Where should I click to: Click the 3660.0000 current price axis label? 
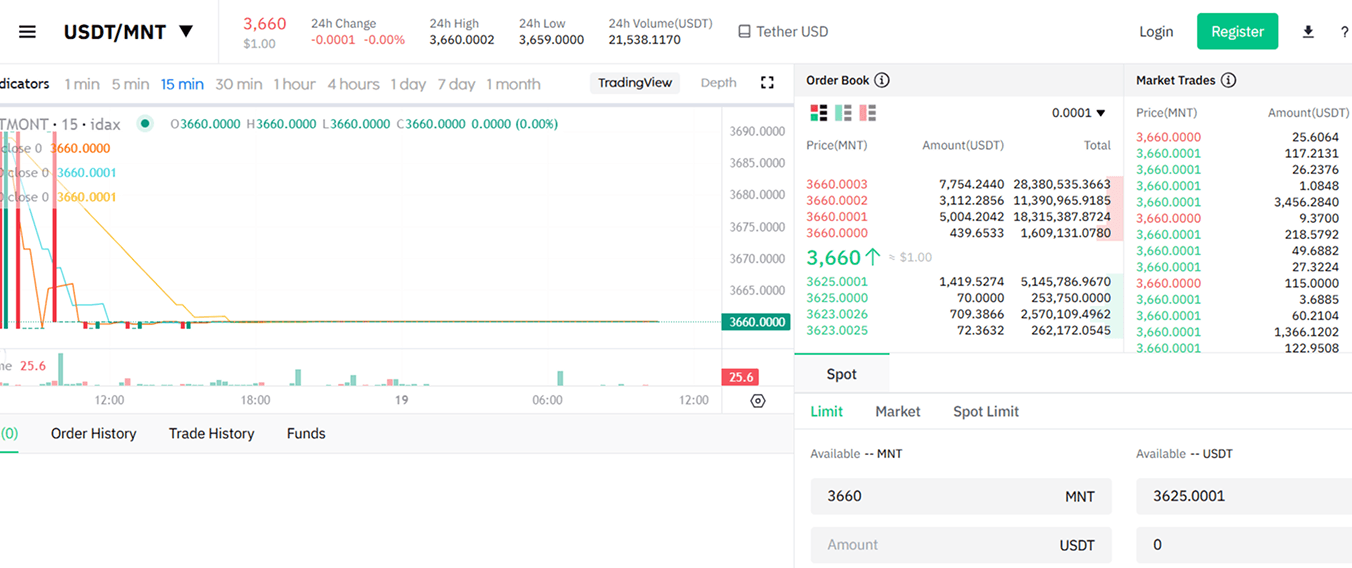click(x=755, y=322)
